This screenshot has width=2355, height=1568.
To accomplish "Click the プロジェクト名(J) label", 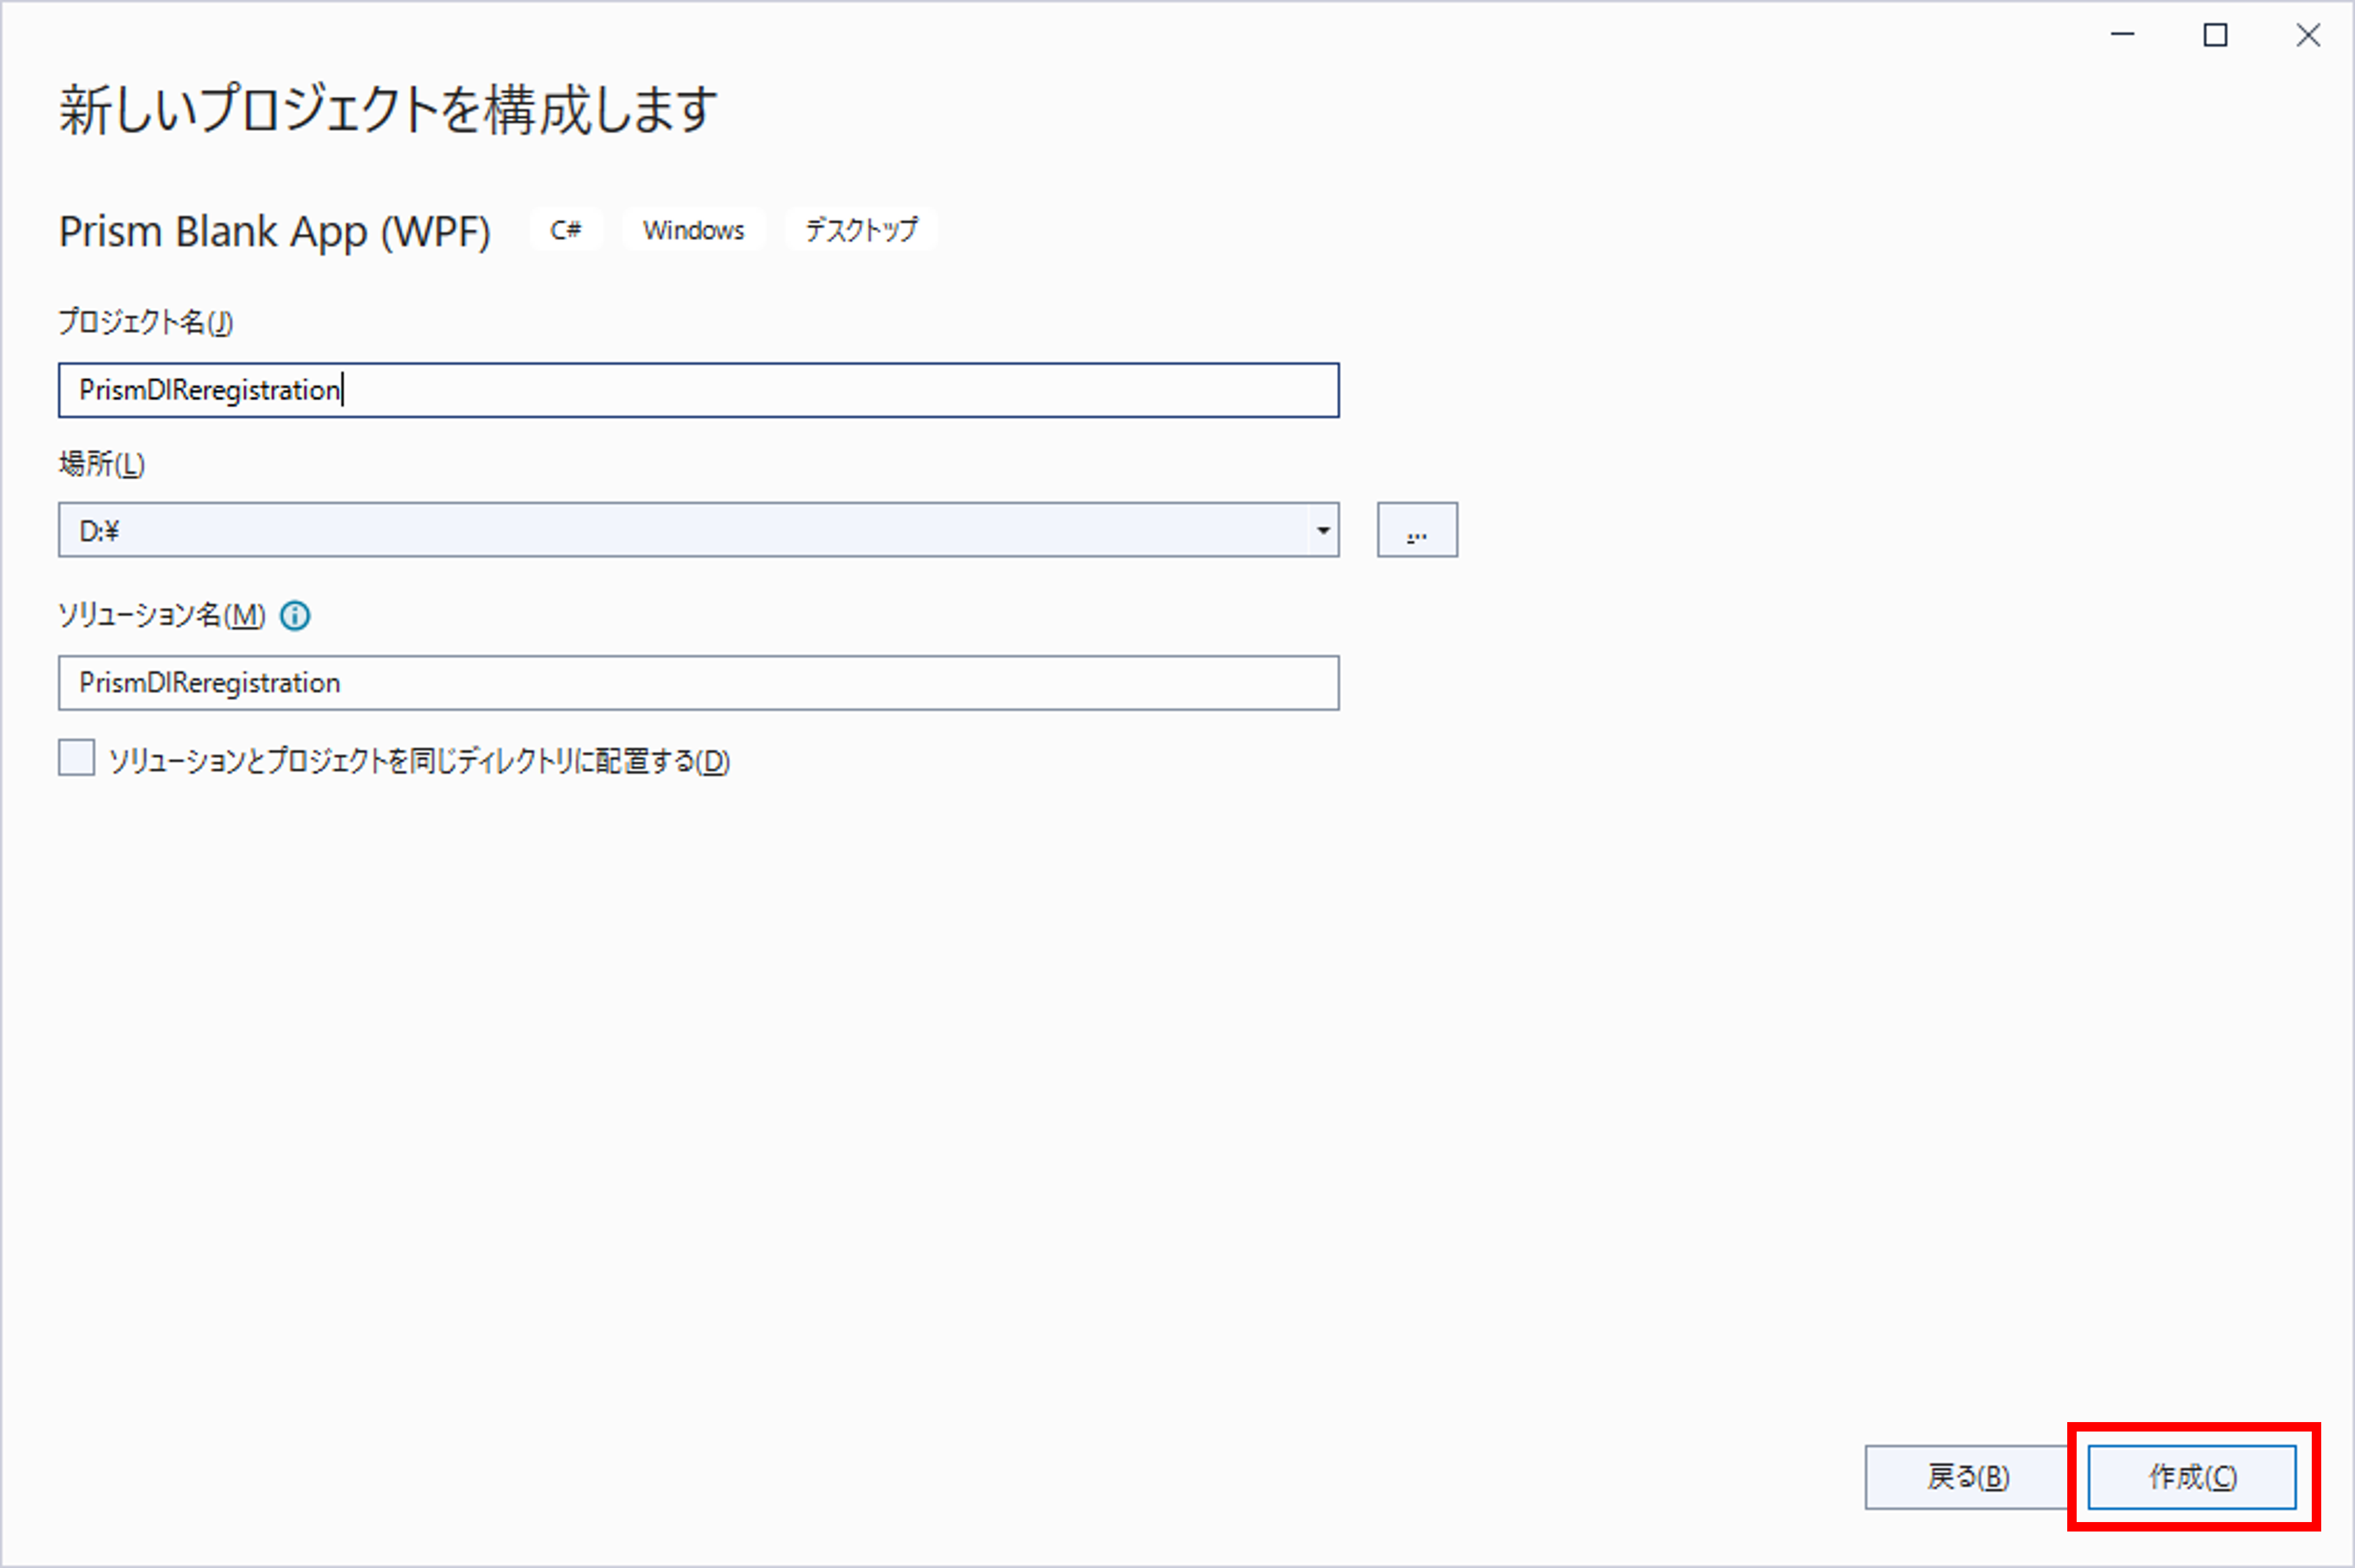I will (x=145, y=322).
